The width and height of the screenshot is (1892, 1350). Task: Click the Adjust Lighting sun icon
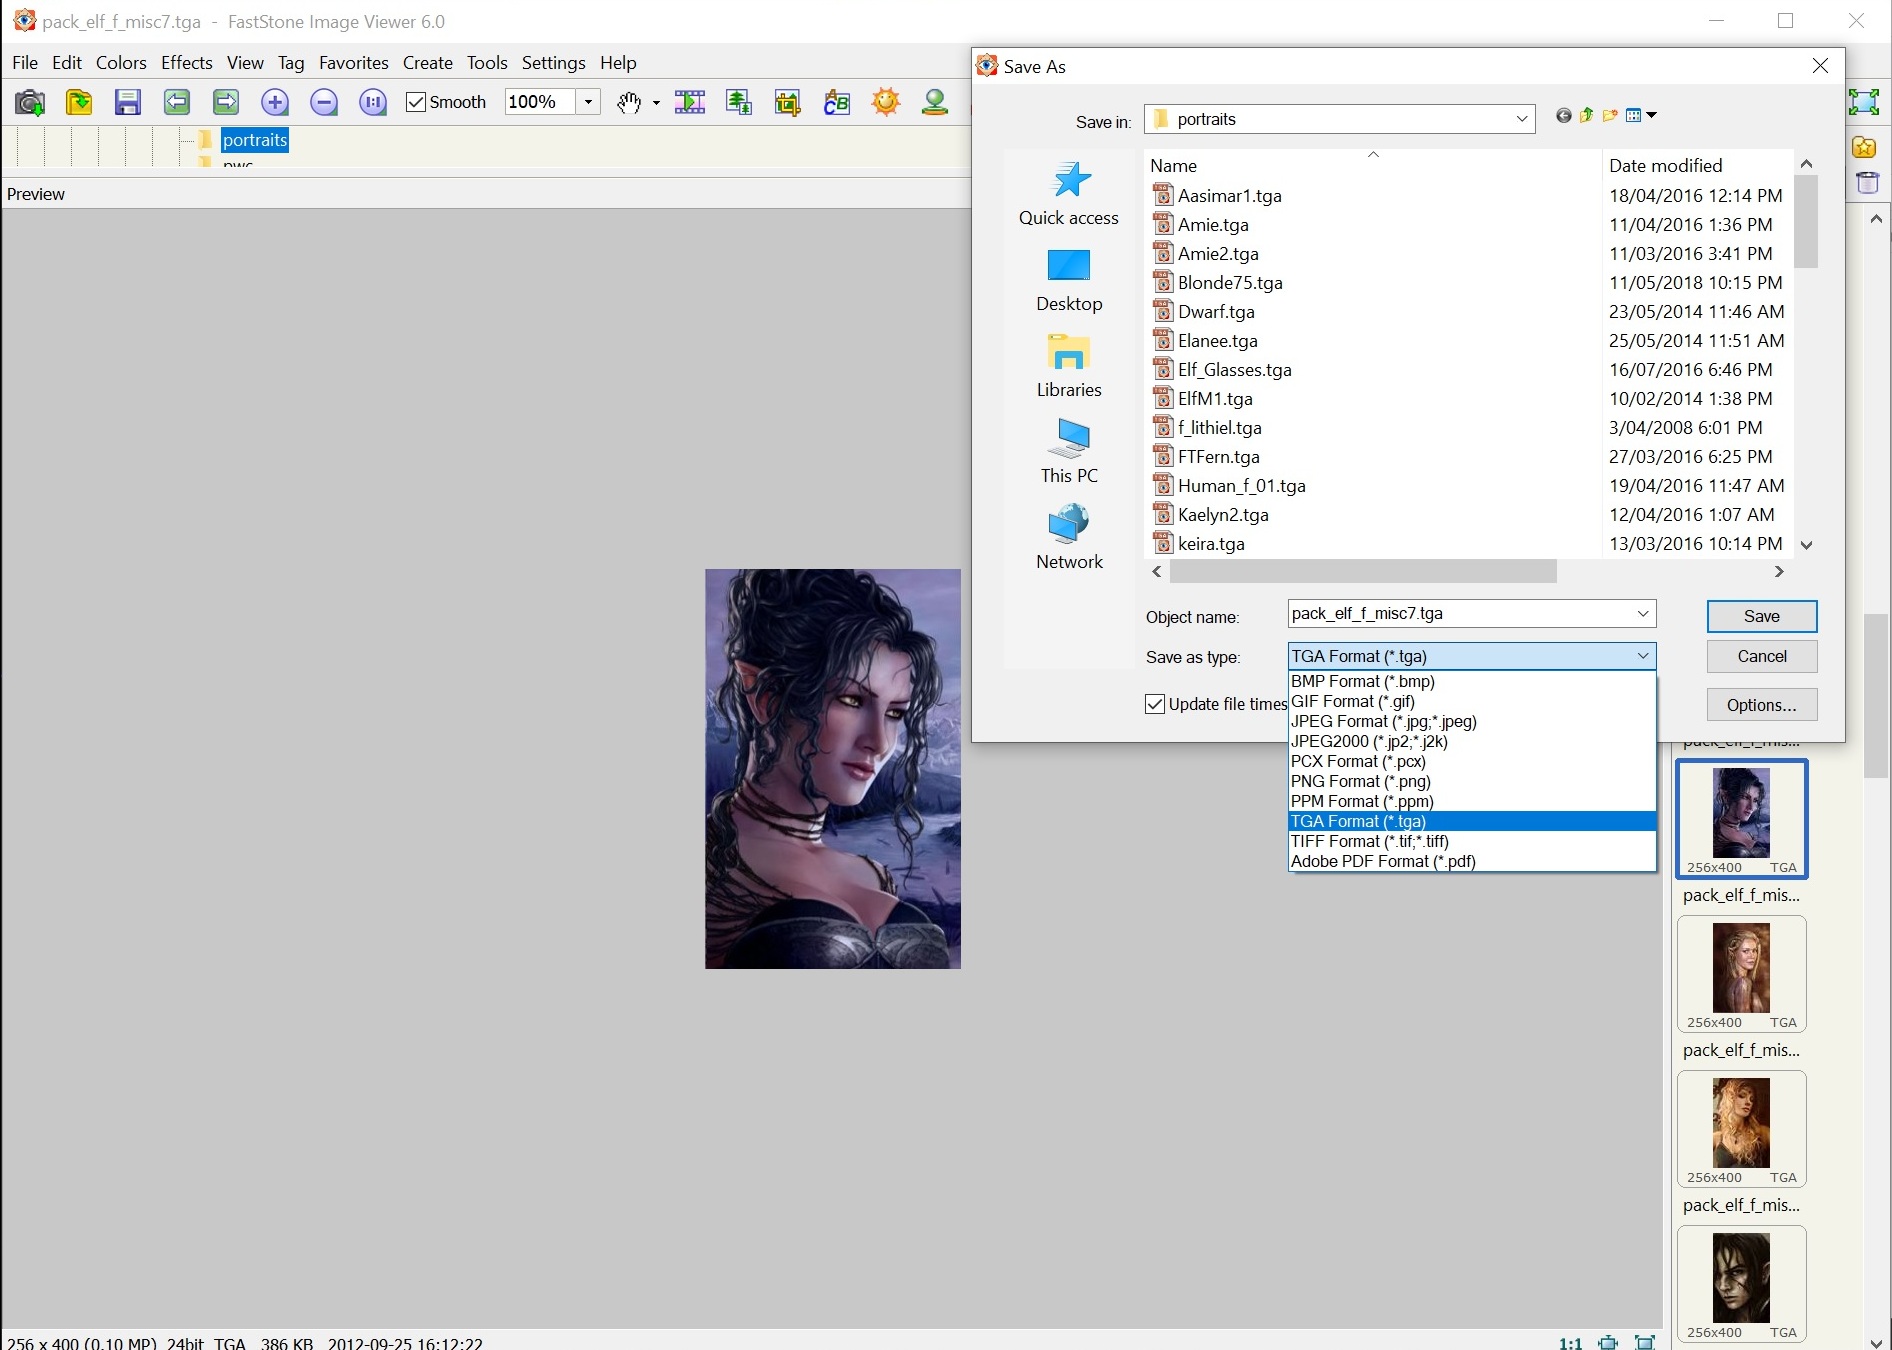(x=886, y=102)
